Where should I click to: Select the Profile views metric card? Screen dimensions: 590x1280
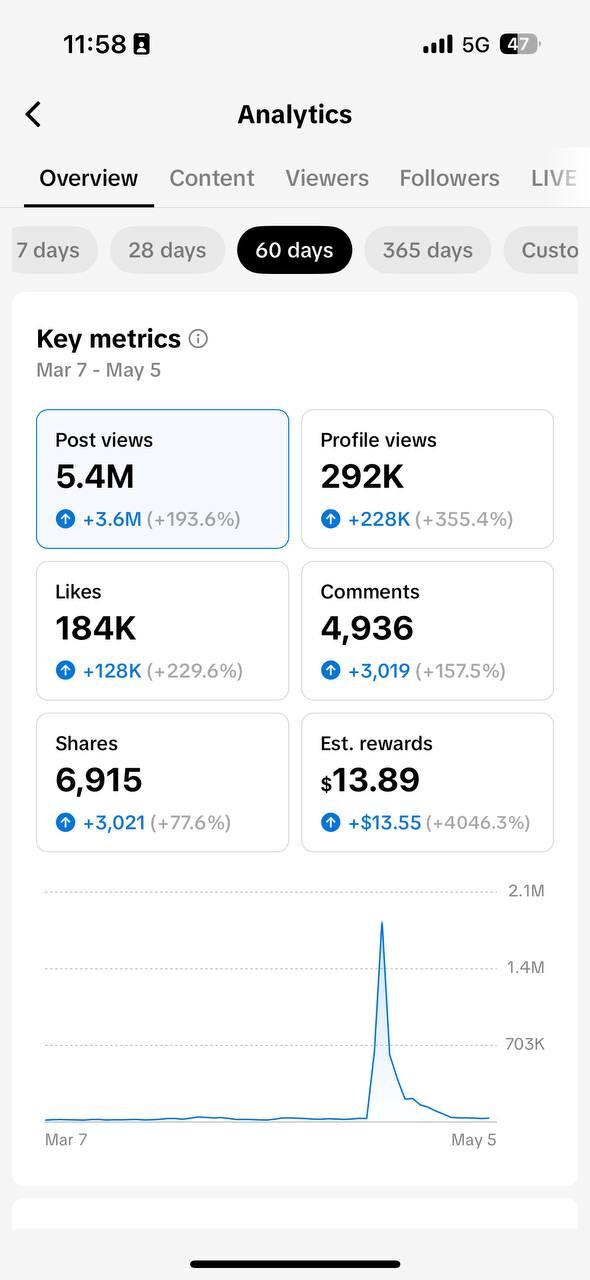(x=427, y=479)
